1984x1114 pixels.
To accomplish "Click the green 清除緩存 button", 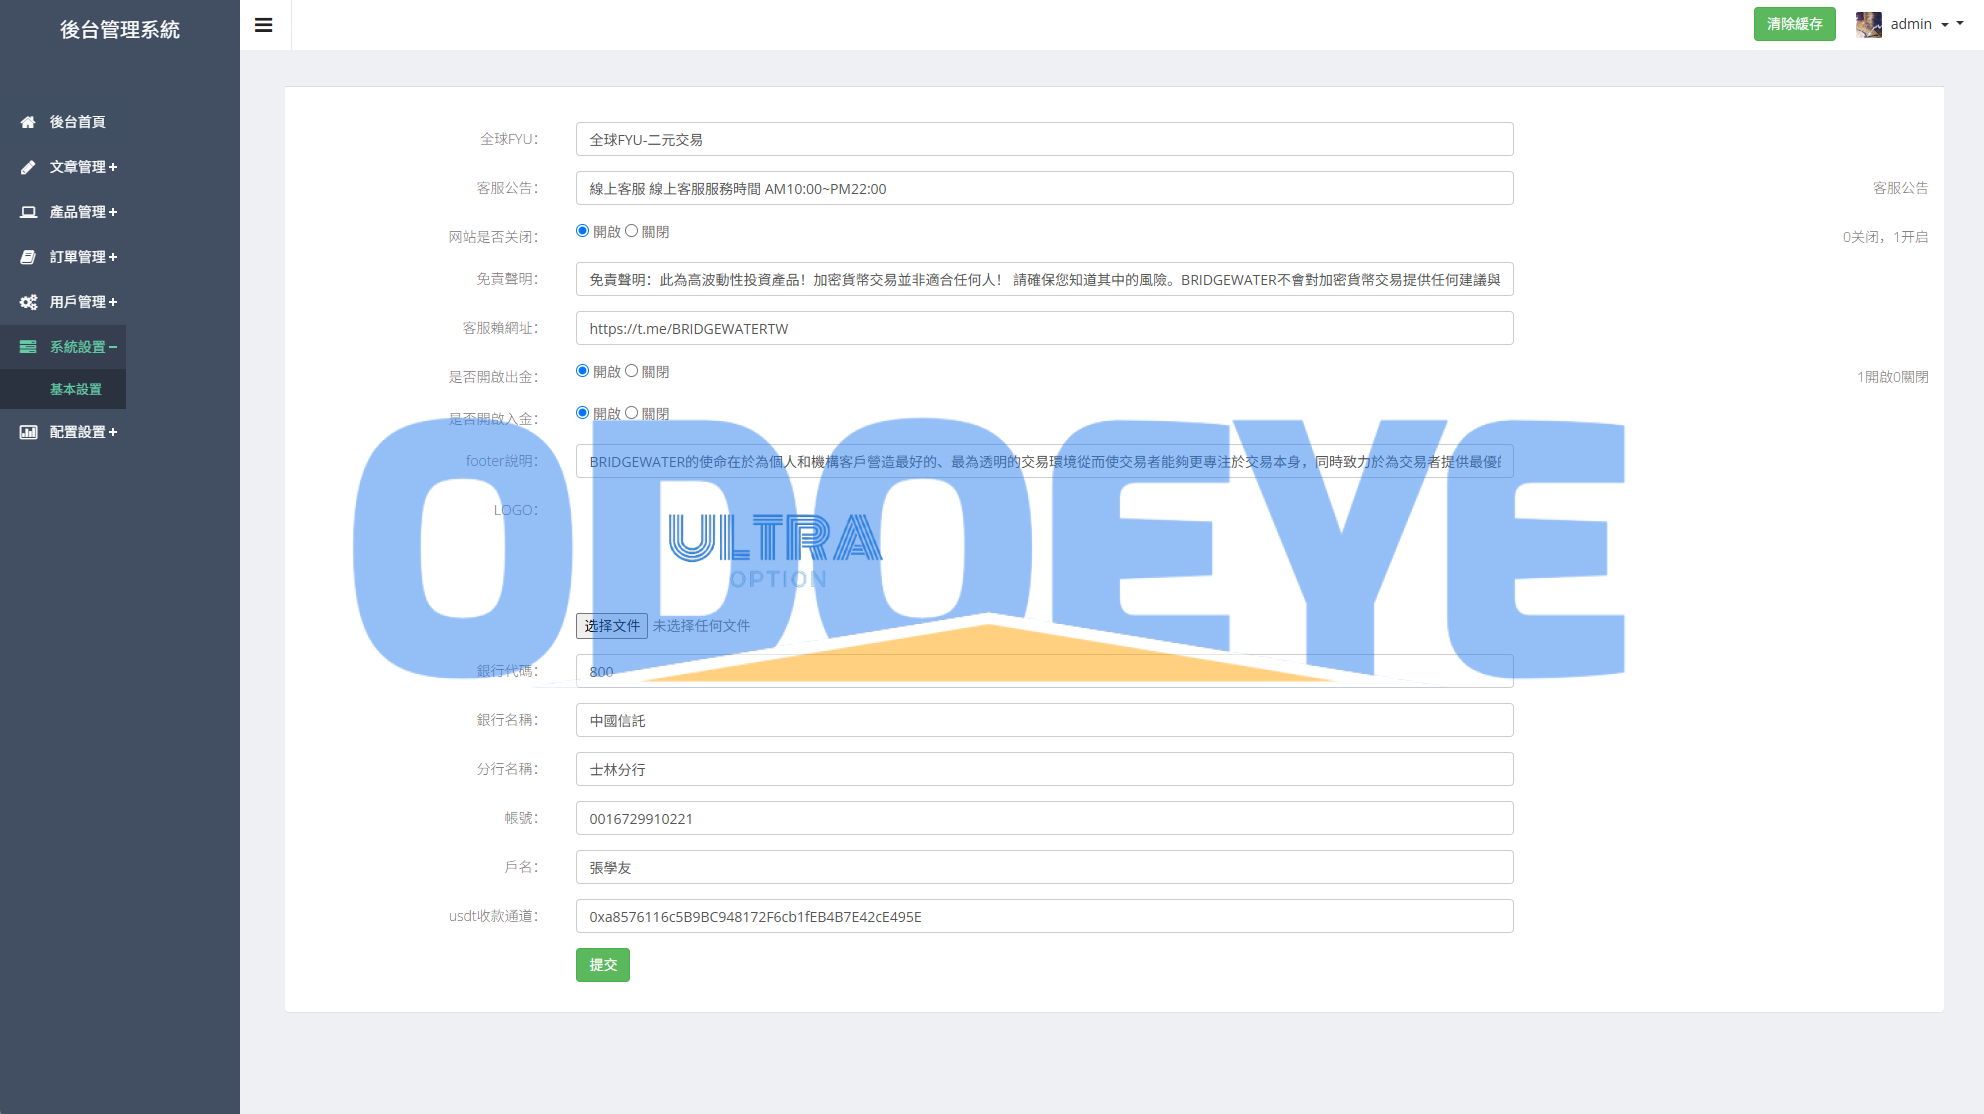I will pos(1794,24).
